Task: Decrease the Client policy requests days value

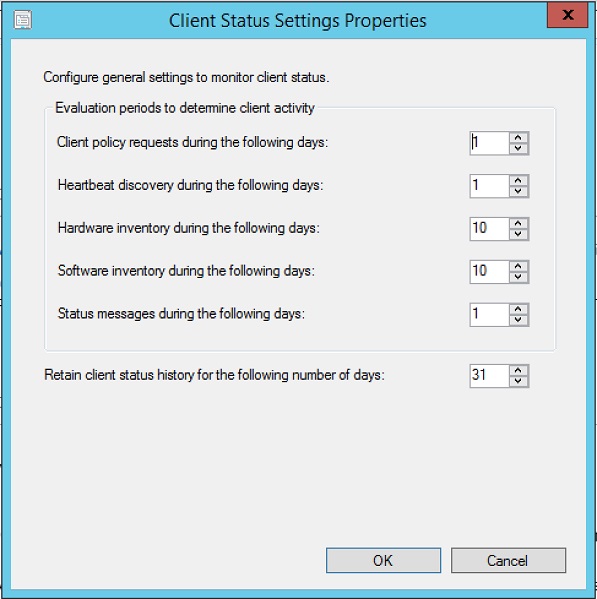Action: coord(518,149)
